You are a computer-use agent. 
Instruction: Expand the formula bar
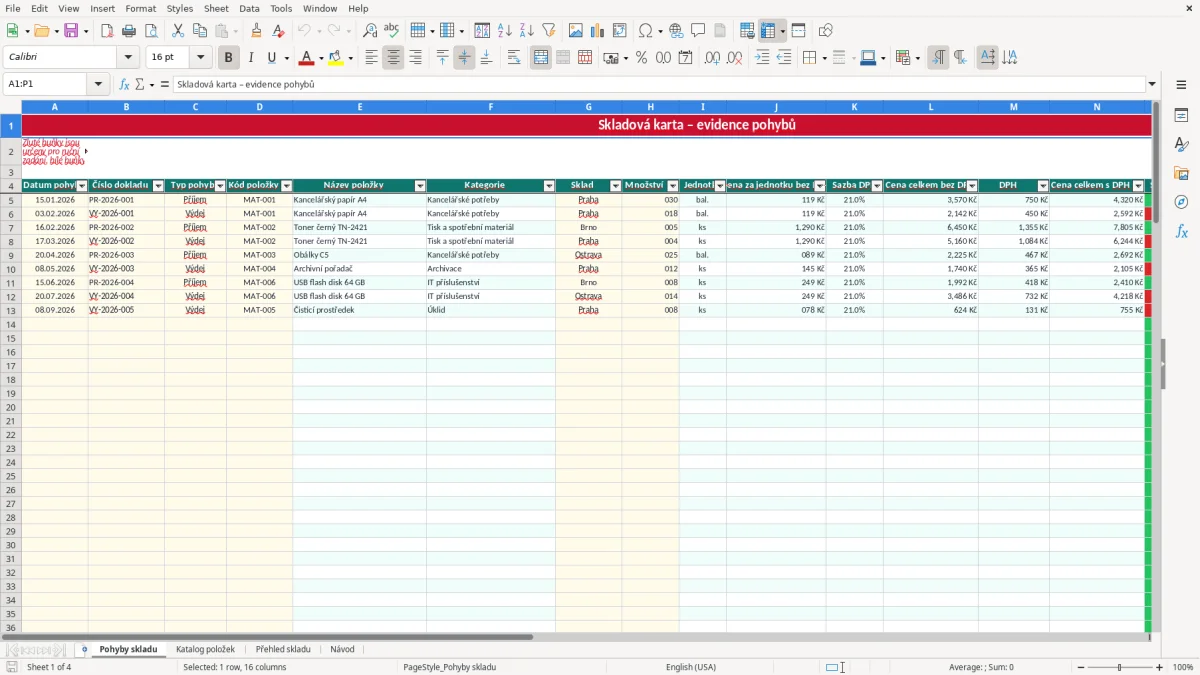coord(1152,85)
